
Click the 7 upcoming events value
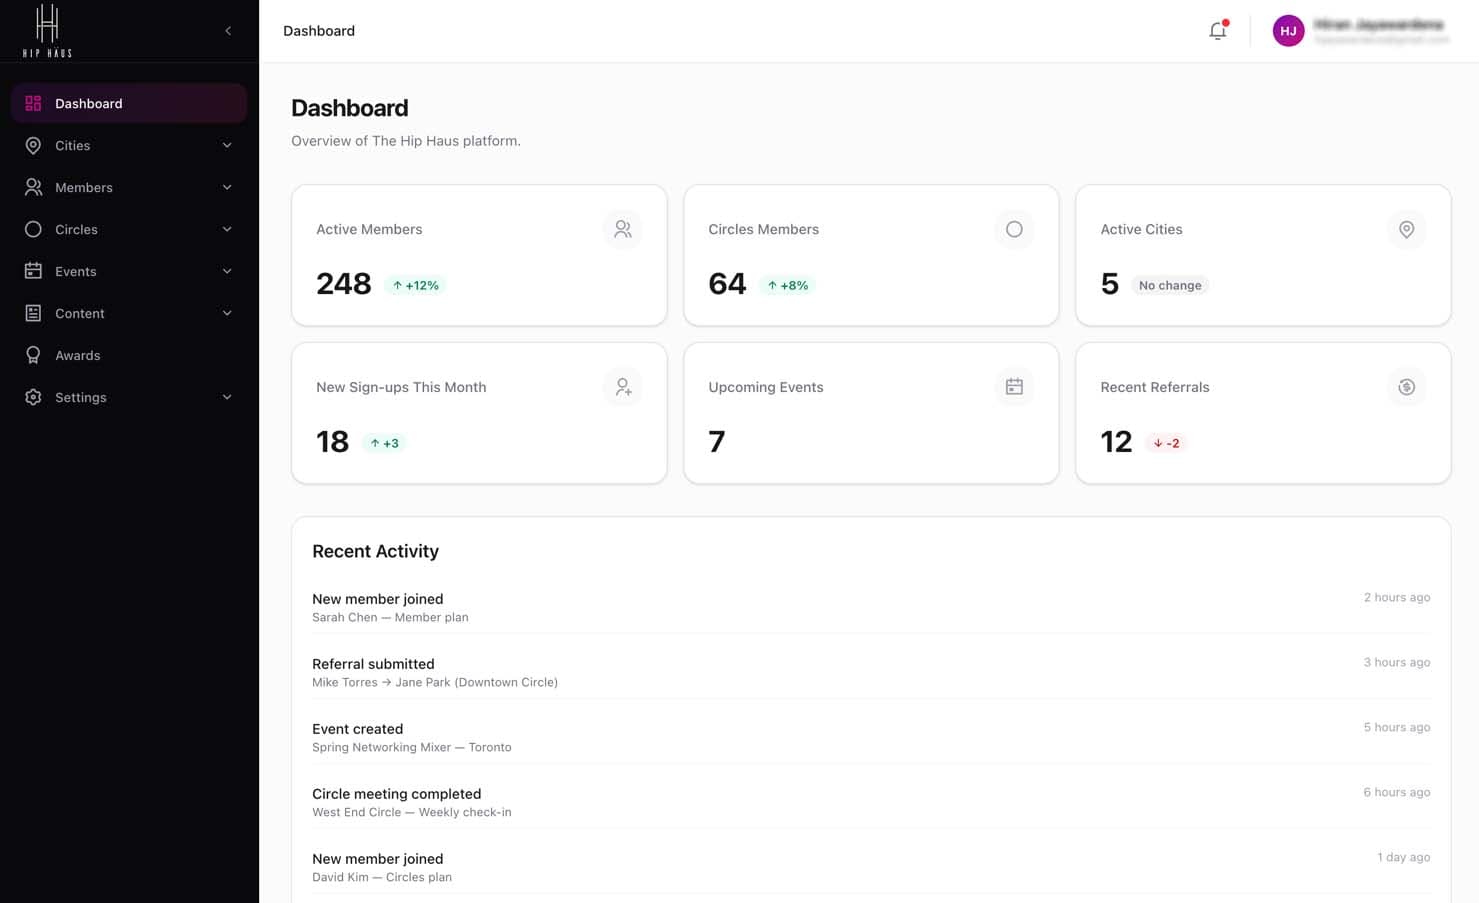[x=716, y=442]
